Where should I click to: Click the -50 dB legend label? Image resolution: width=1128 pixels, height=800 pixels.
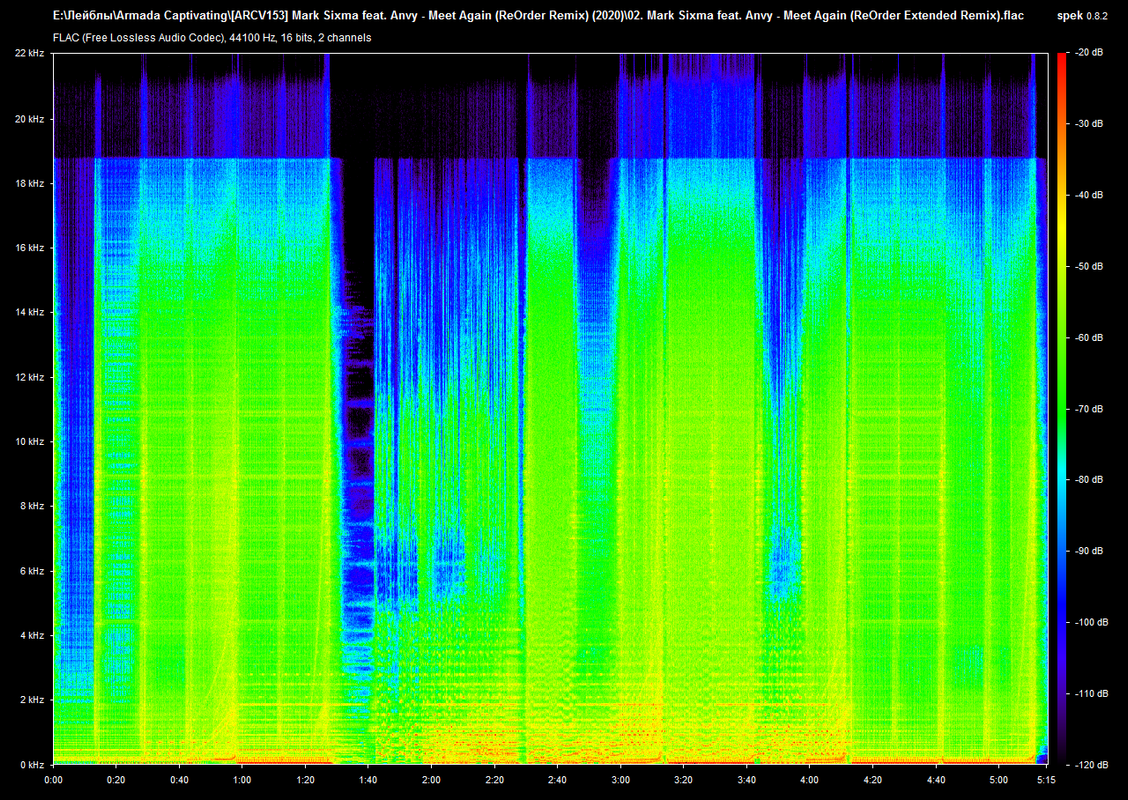(x=1089, y=266)
